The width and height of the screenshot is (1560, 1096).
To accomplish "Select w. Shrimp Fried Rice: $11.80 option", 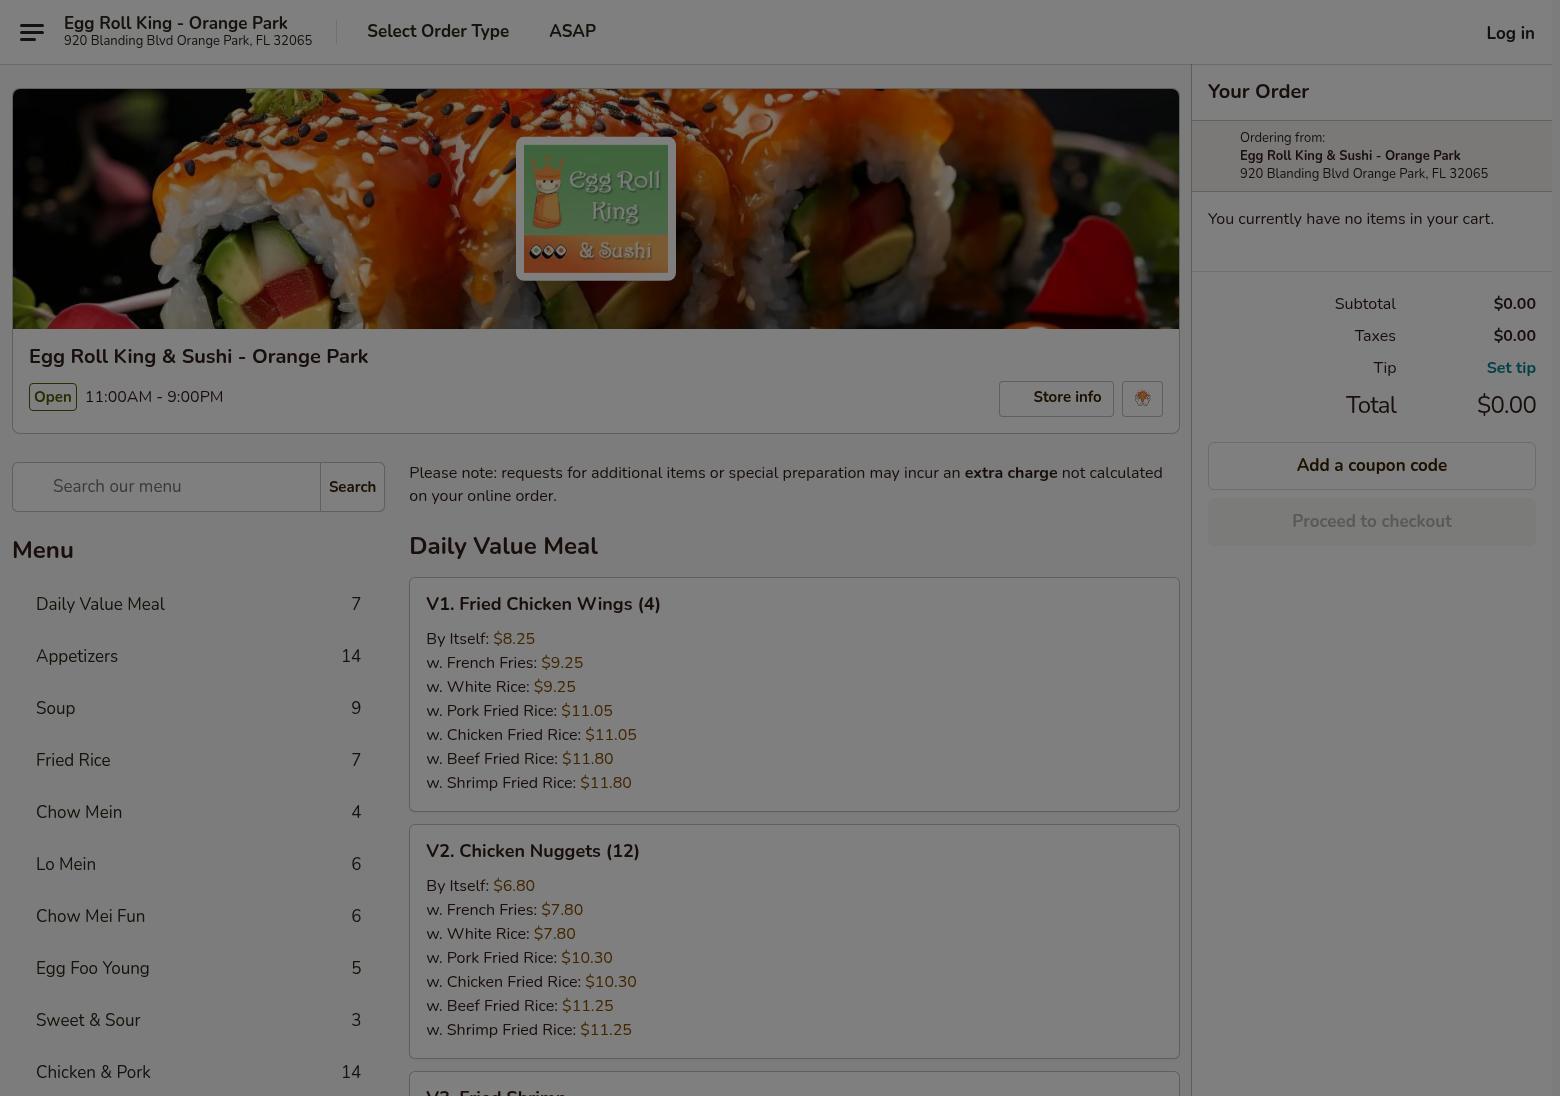I will pyautogui.click(x=529, y=783).
